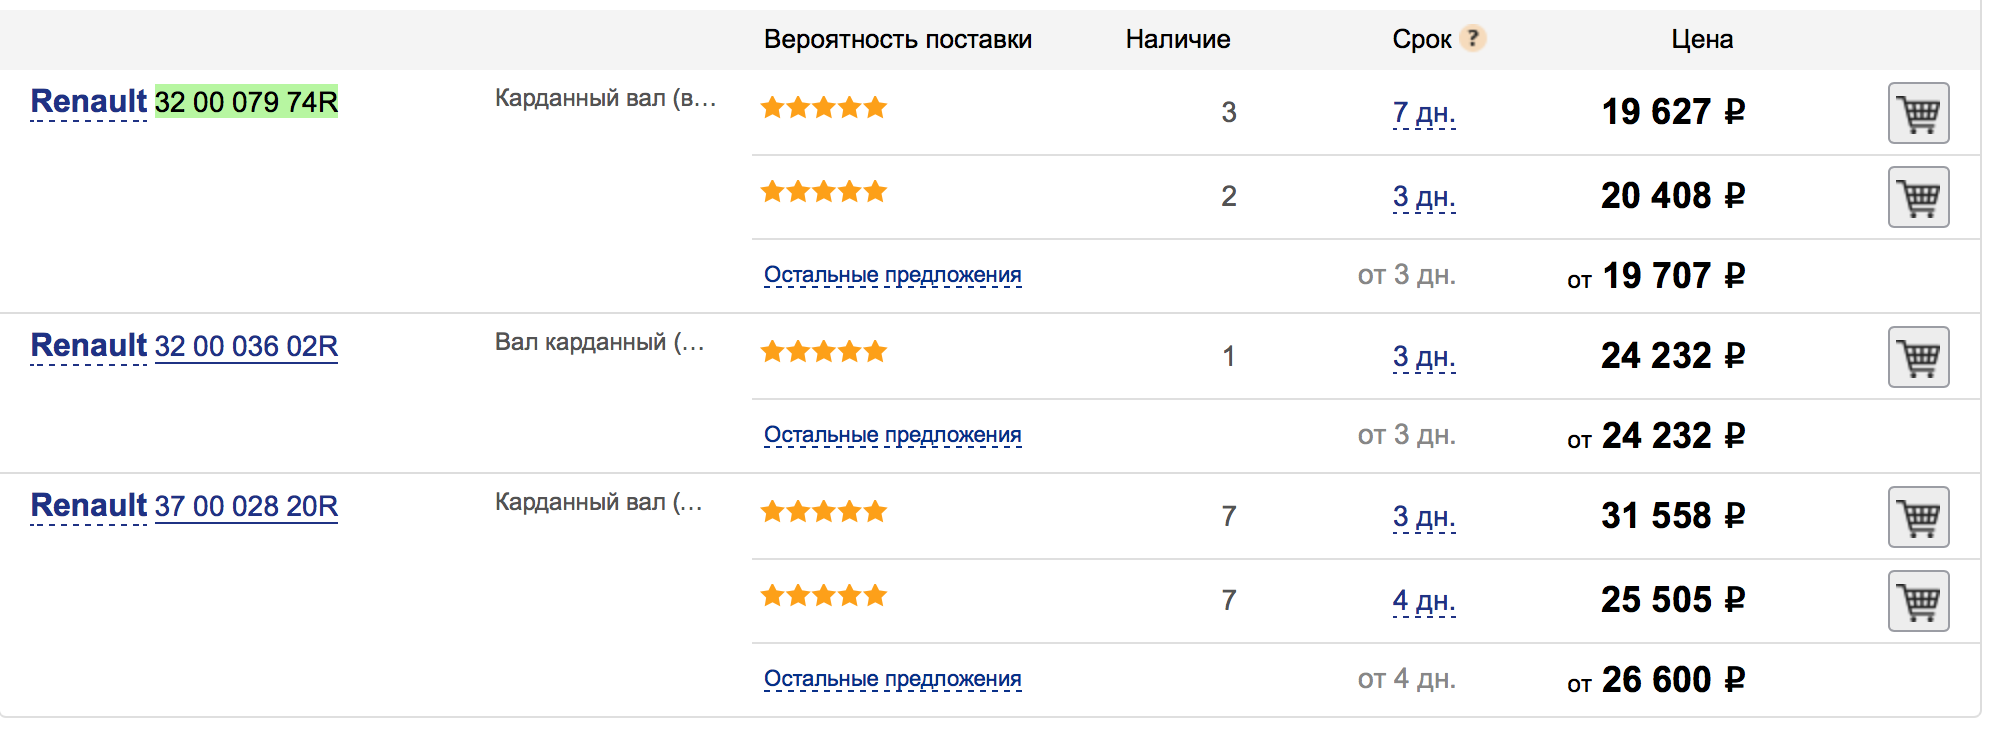The width and height of the screenshot is (1994, 736).
Task: Click the Цена column header
Action: tap(1702, 39)
